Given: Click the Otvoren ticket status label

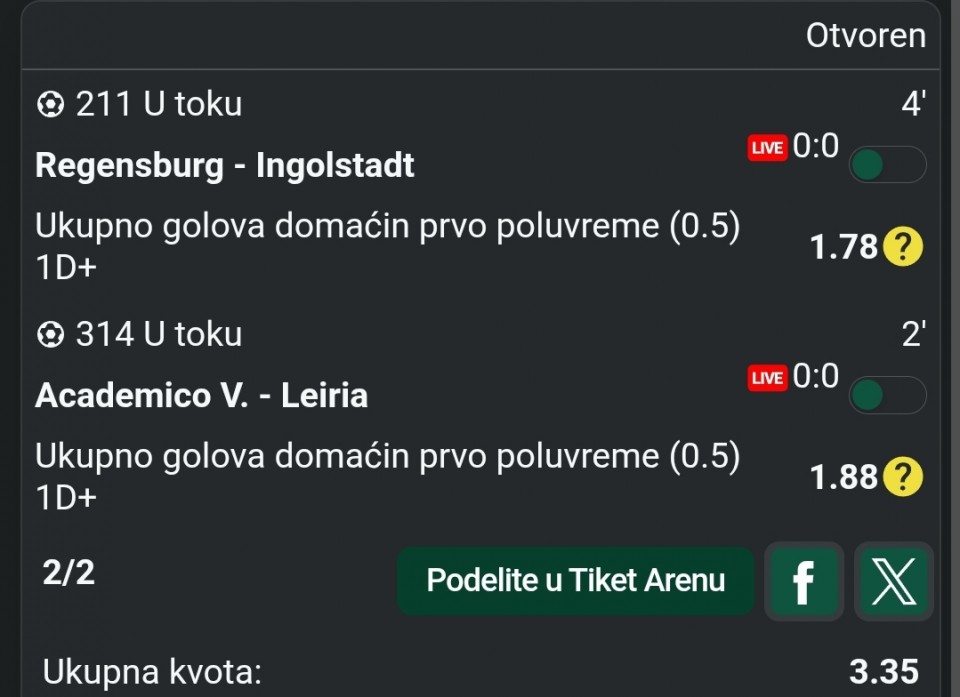Looking at the screenshot, I should coord(865,36).
